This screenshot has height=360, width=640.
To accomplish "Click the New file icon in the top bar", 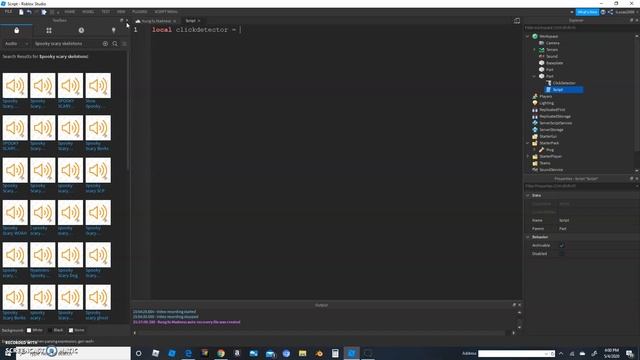I will tap(21, 12).
